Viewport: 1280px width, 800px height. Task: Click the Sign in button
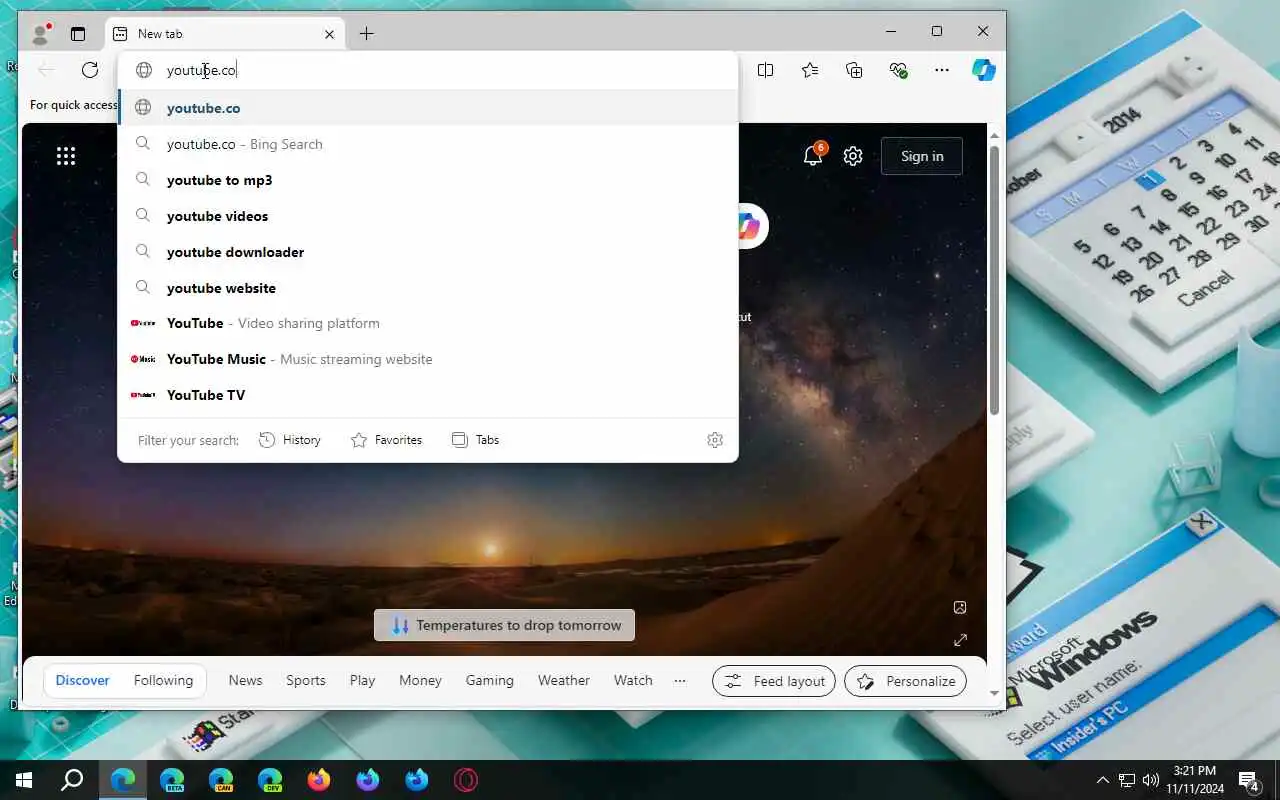tap(922, 156)
